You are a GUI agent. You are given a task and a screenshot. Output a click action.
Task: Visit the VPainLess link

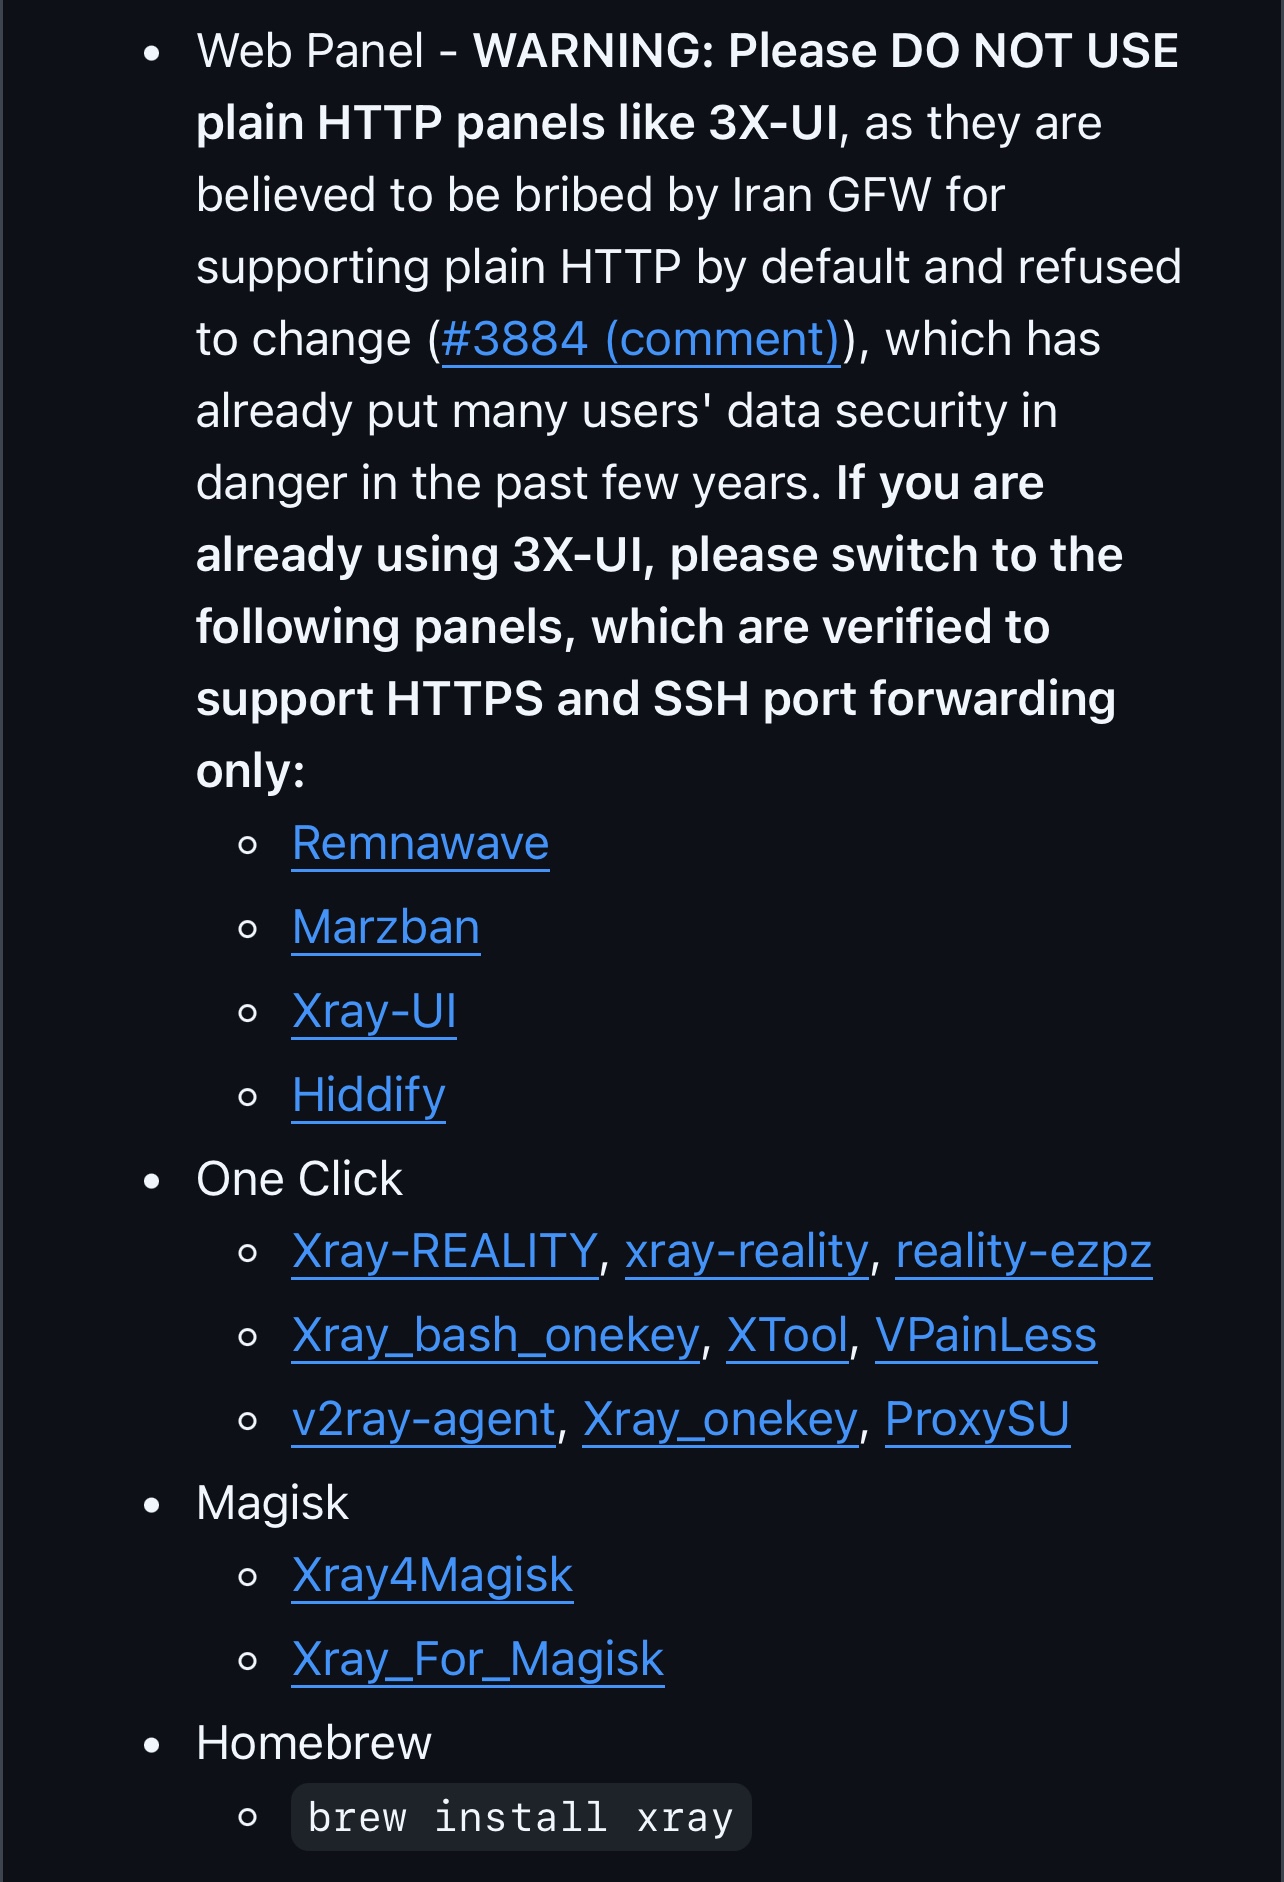tap(986, 1335)
